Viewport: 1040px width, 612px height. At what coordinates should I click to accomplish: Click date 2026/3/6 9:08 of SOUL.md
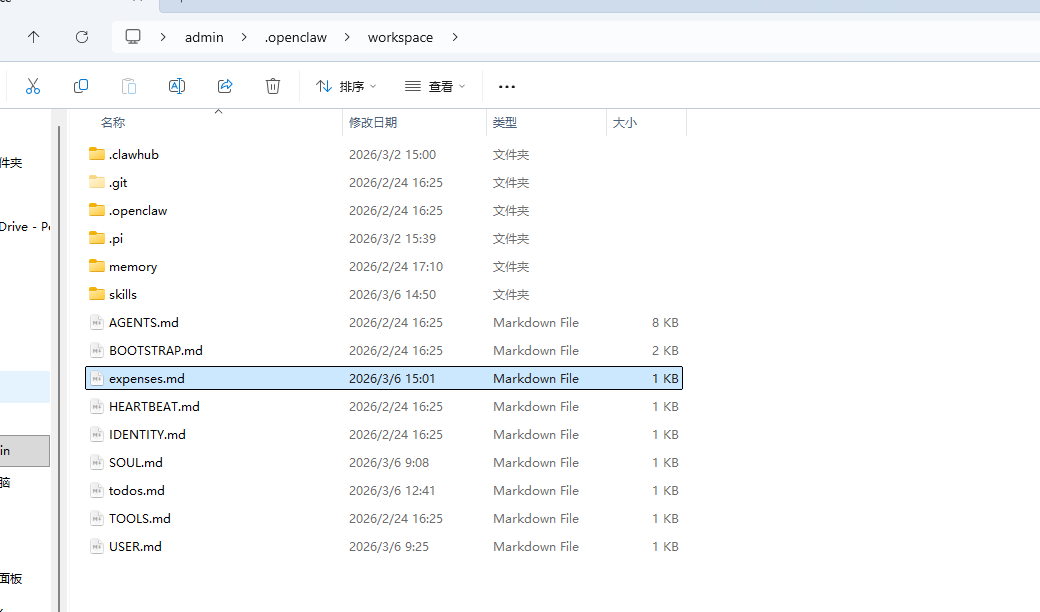point(389,462)
